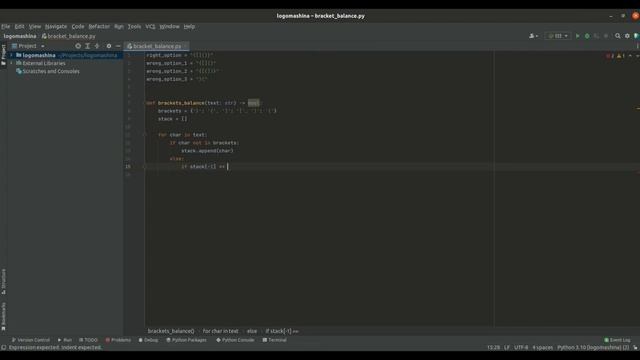Open the View menu
Screen dimensions: 640x360
35,27
